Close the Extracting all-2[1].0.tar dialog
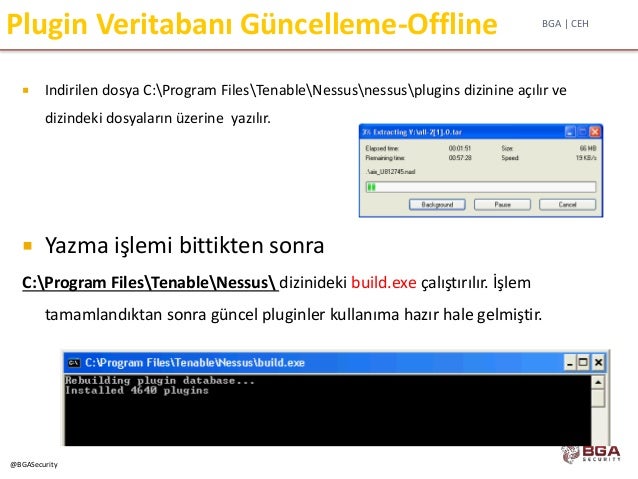Screen dimensions: 638x479 coord(594,131)
